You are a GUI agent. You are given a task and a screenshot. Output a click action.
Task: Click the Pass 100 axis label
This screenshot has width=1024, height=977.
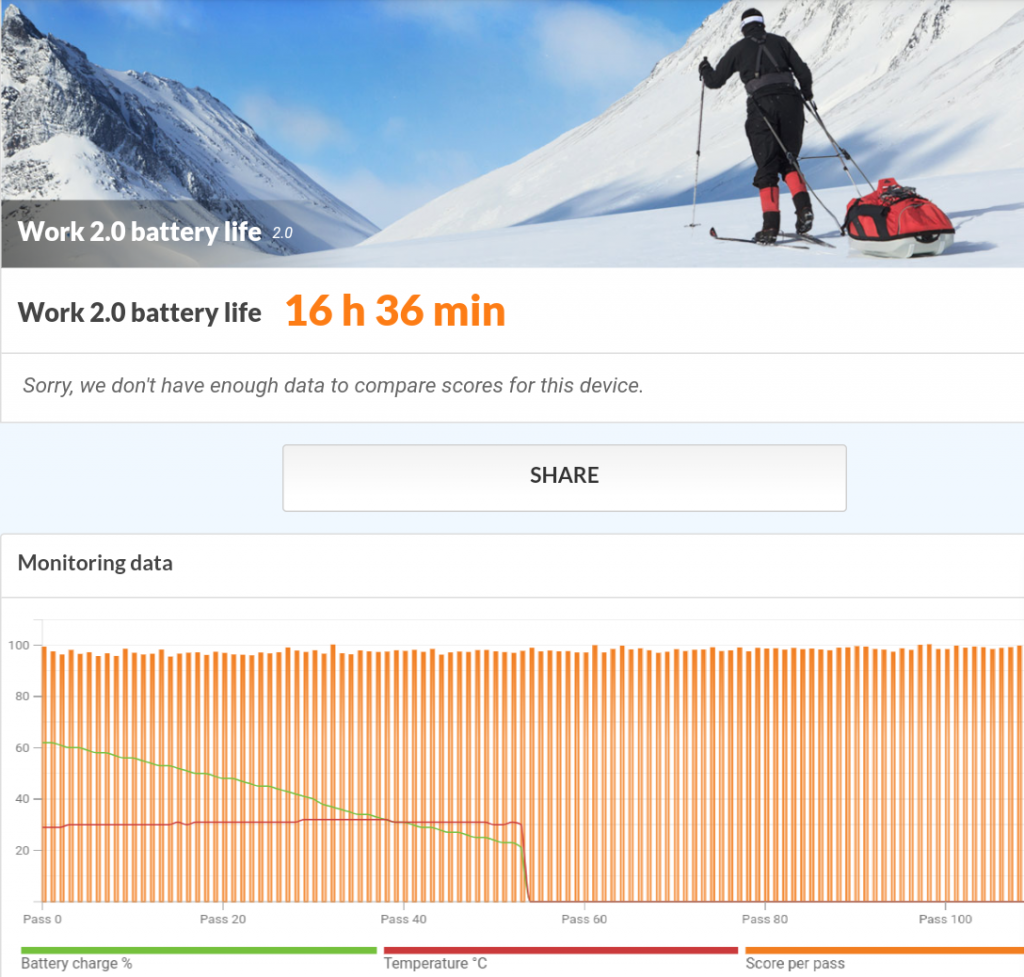pos(945,920)
